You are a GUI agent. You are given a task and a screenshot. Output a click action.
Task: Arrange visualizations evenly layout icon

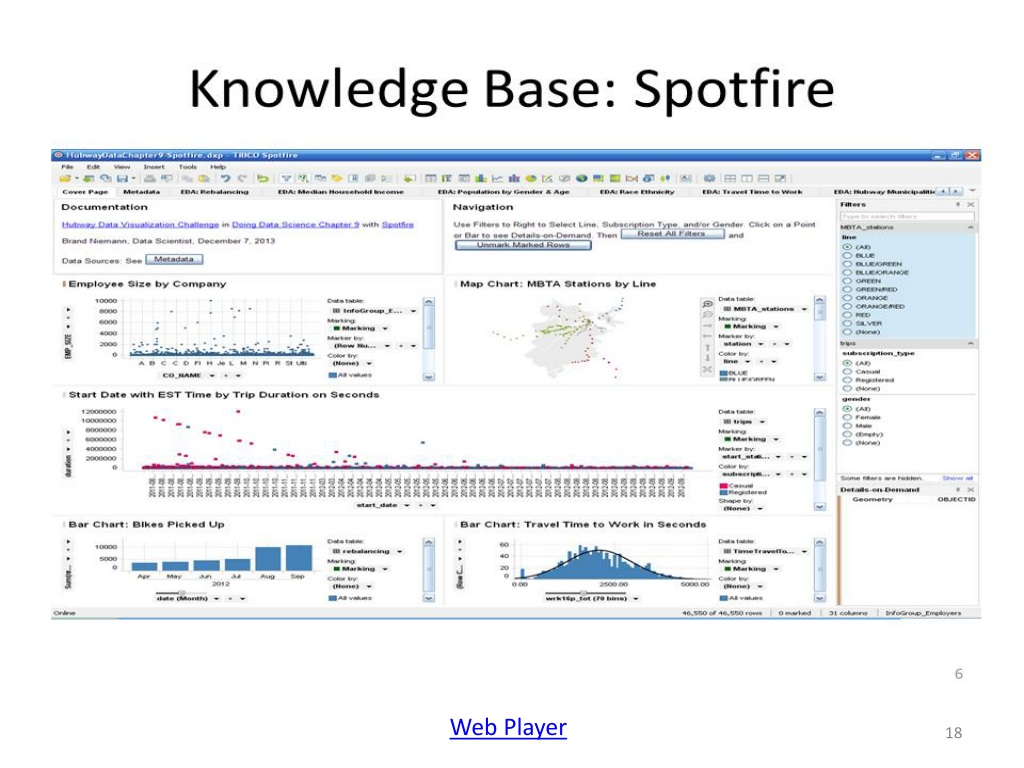coord(729,178)
